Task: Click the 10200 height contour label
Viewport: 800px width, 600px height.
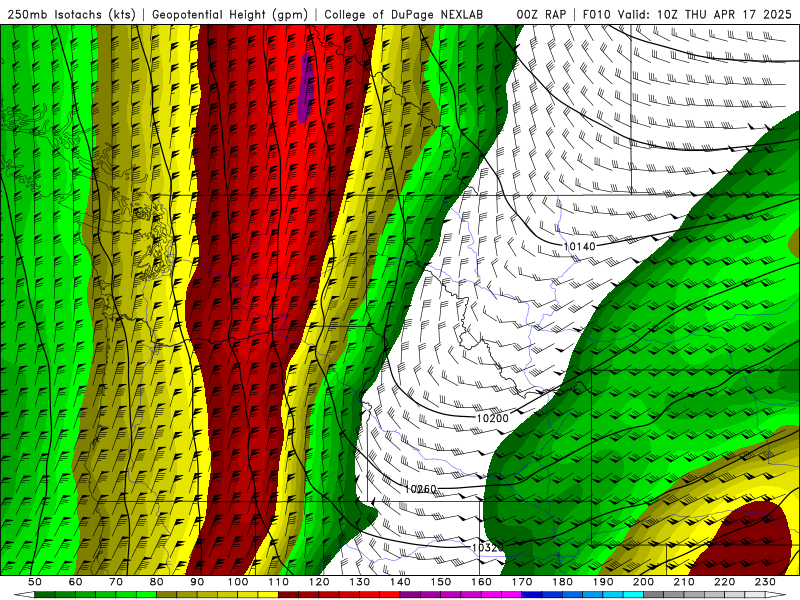Action: [x=492, y=418]
